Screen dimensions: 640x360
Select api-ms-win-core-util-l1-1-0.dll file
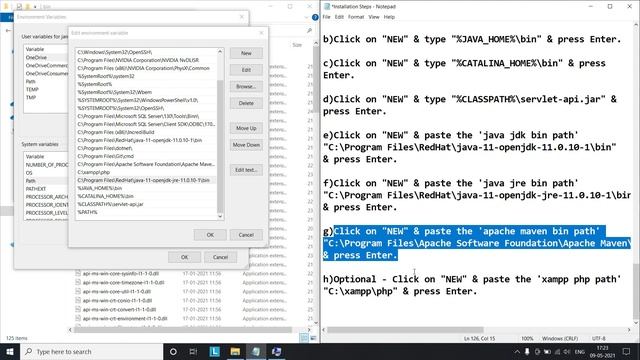[x=118, y=291]
